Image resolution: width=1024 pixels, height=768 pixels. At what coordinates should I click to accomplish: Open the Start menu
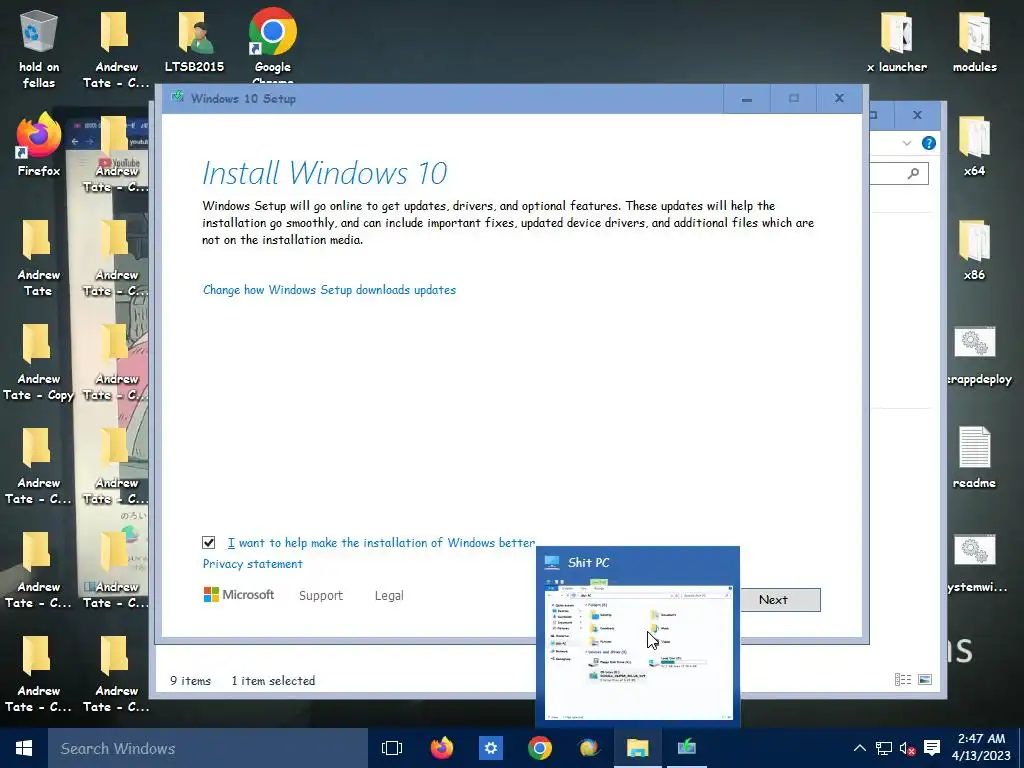click(x=24, y=748)
